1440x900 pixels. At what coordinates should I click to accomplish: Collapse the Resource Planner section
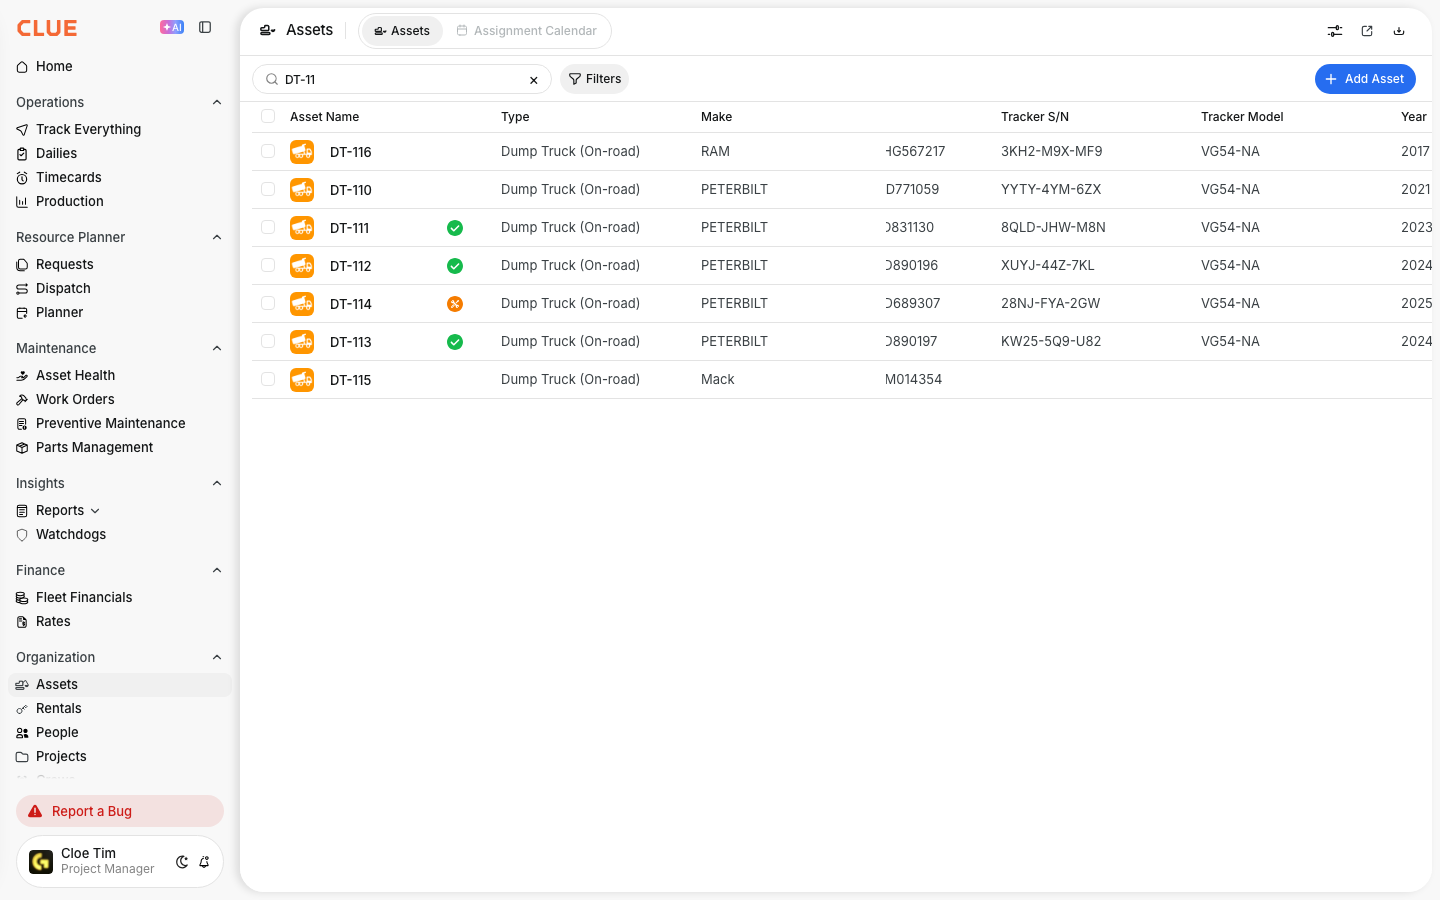217,237
